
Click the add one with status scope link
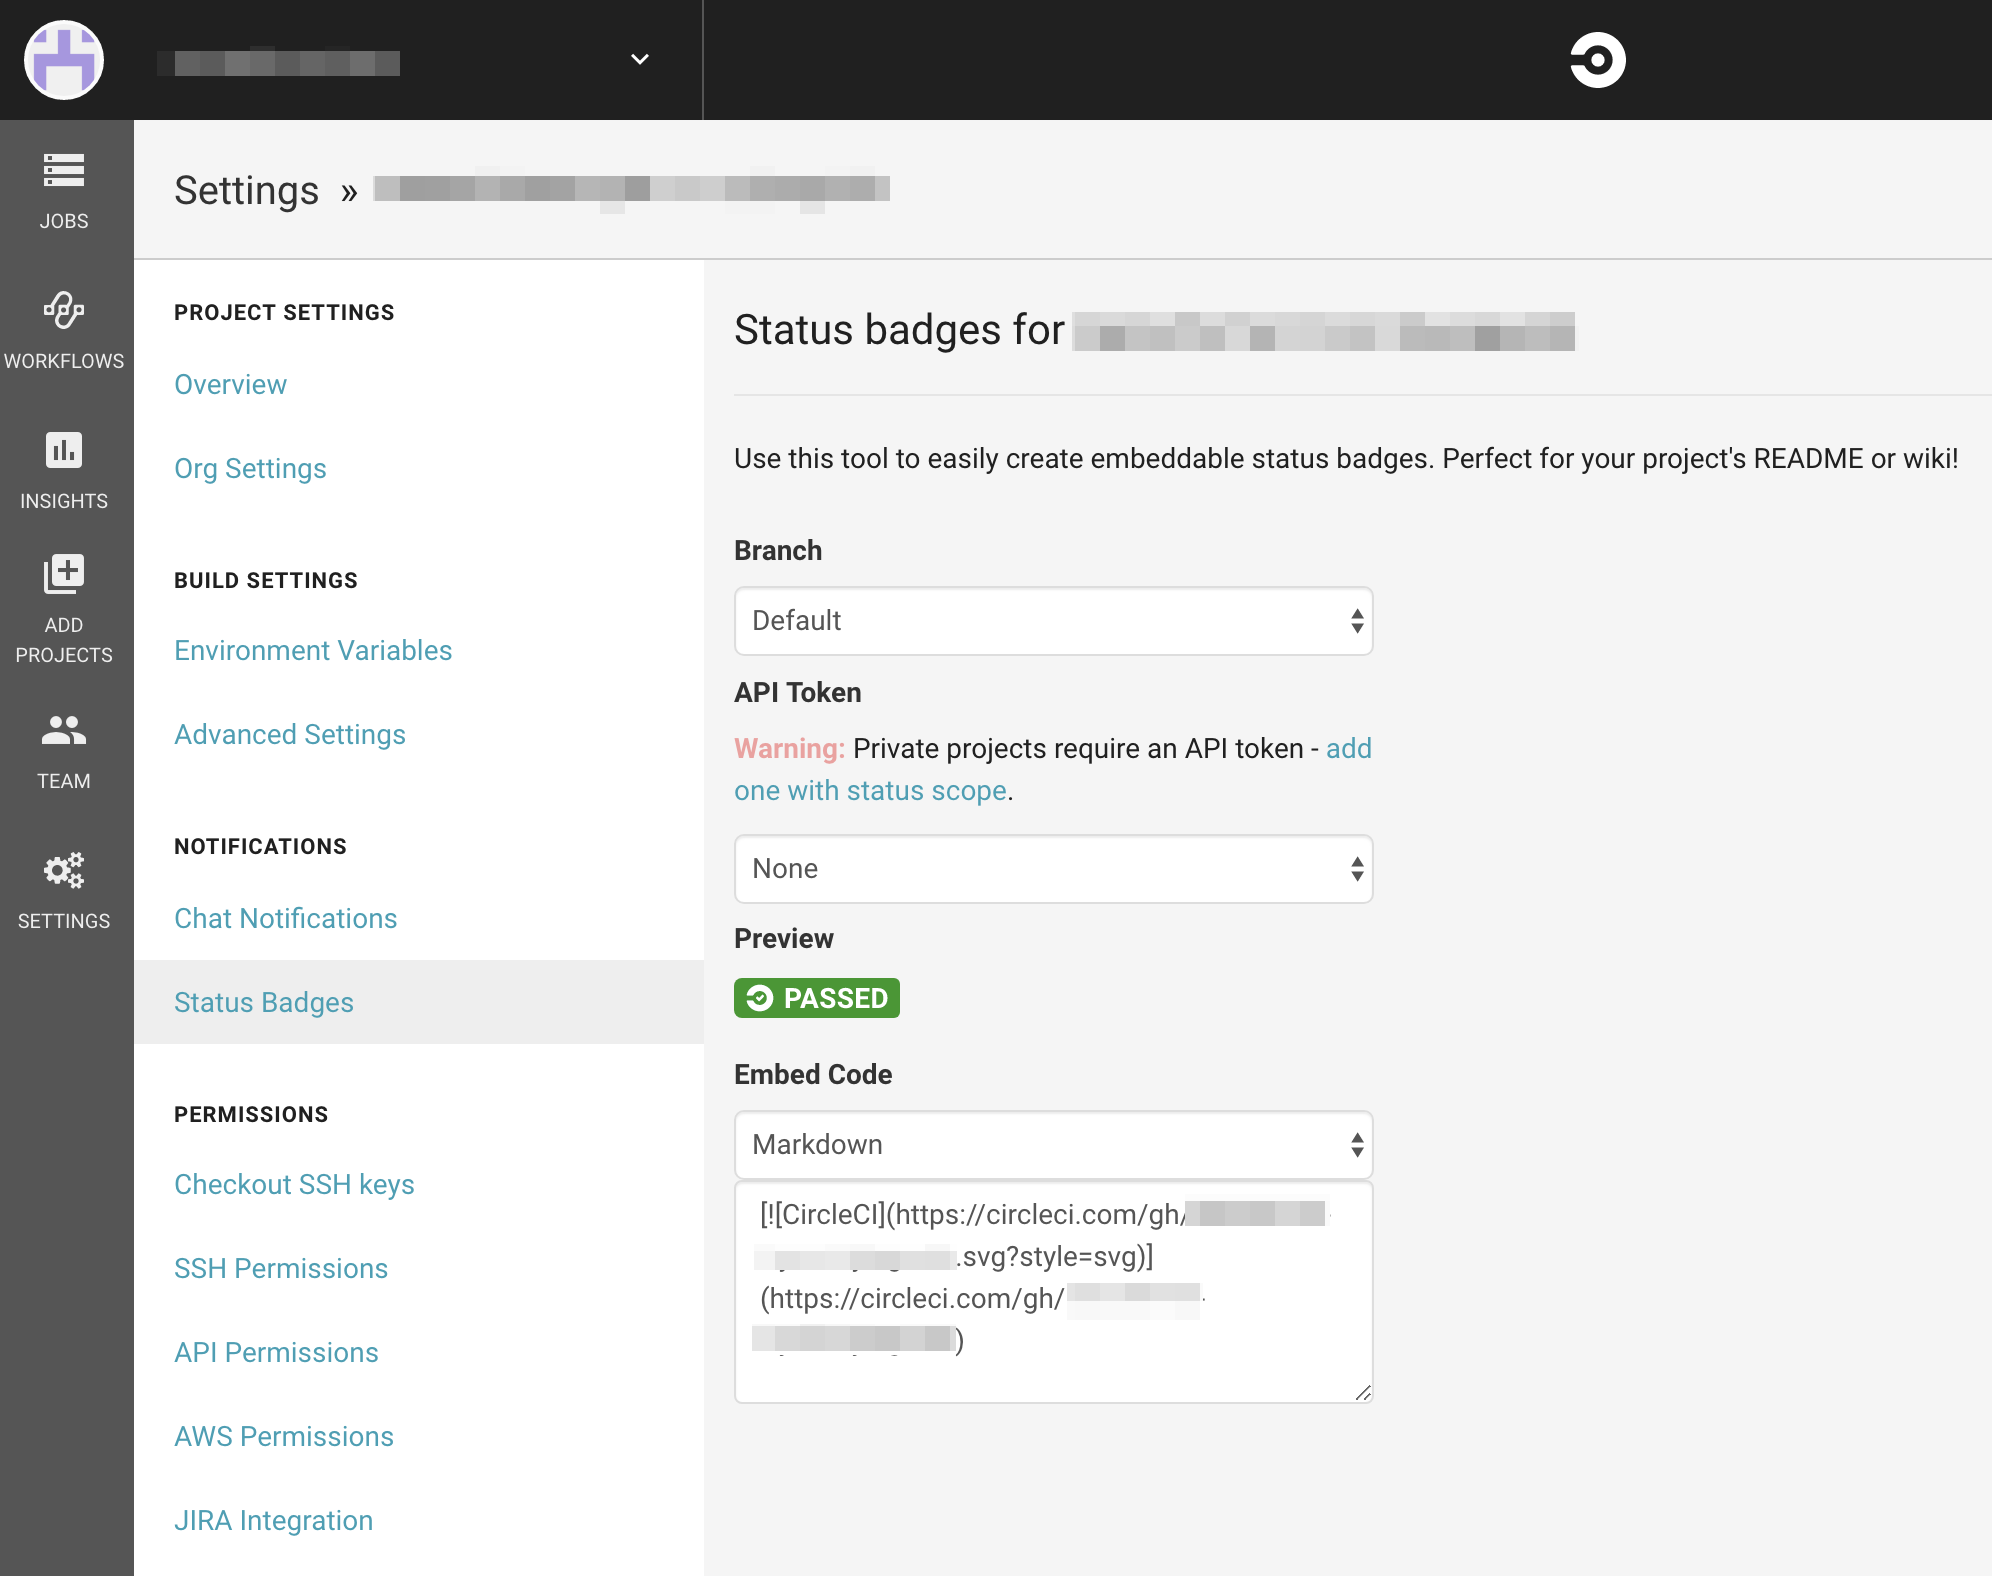click(x=870, y=790)
